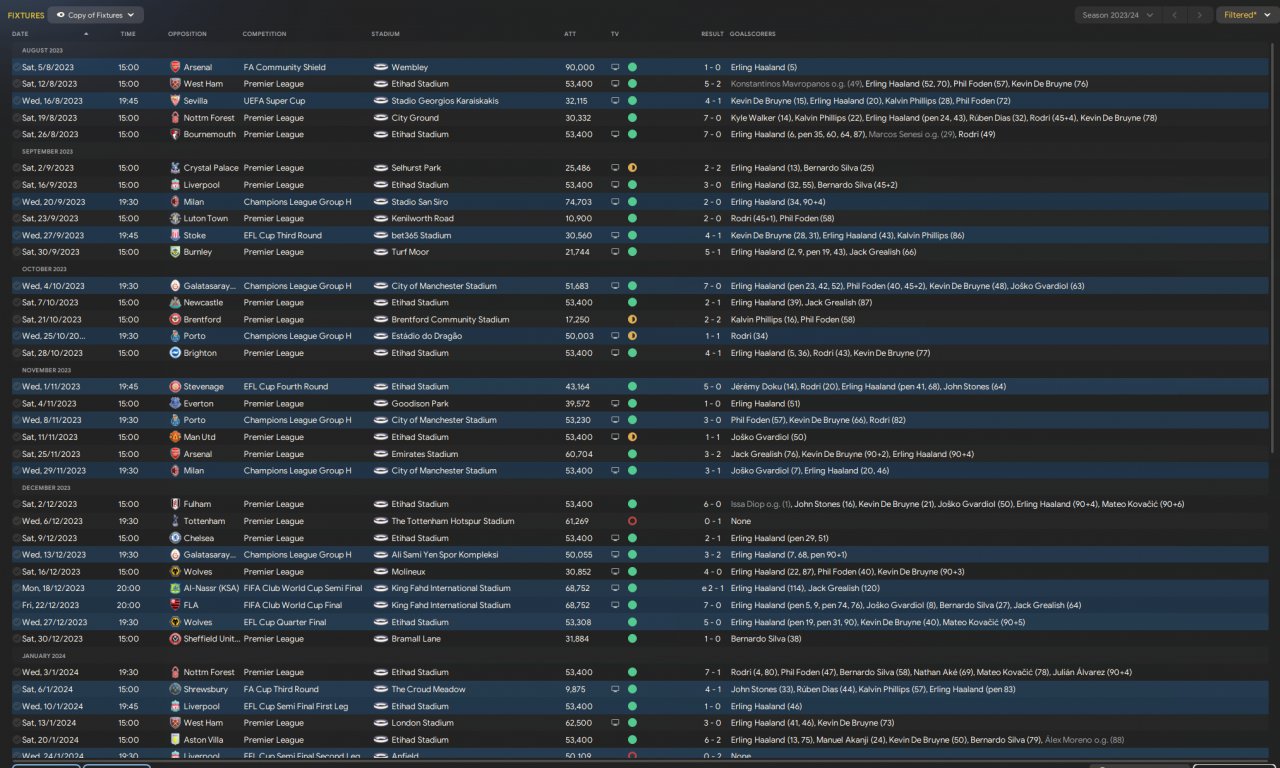This screenshot has width=1280, height=768.
Task: Click the stadium icon beside Wembley
Action: tap(380, 67)
